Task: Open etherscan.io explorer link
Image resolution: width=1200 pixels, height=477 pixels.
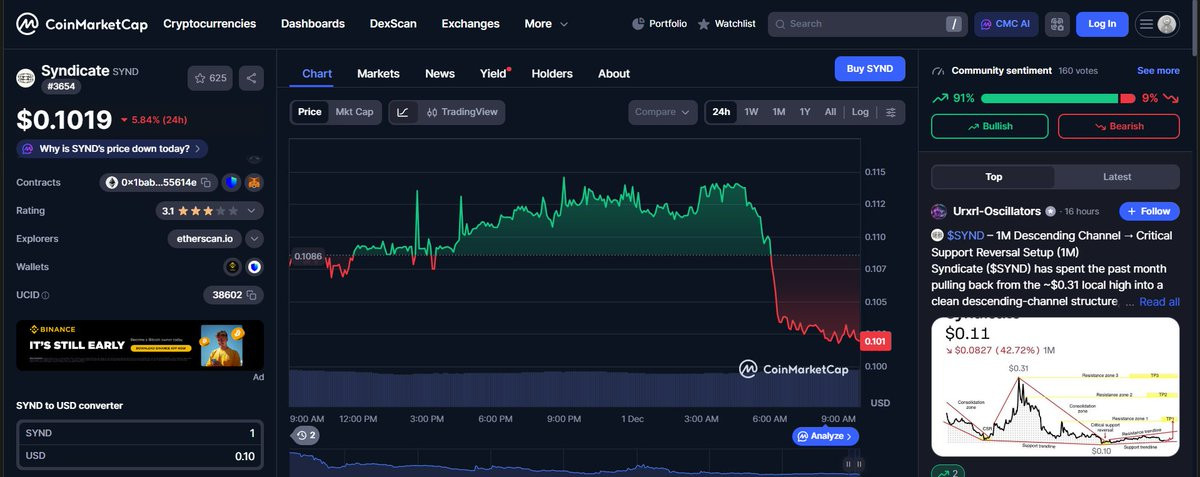Action: coord(204,239)
